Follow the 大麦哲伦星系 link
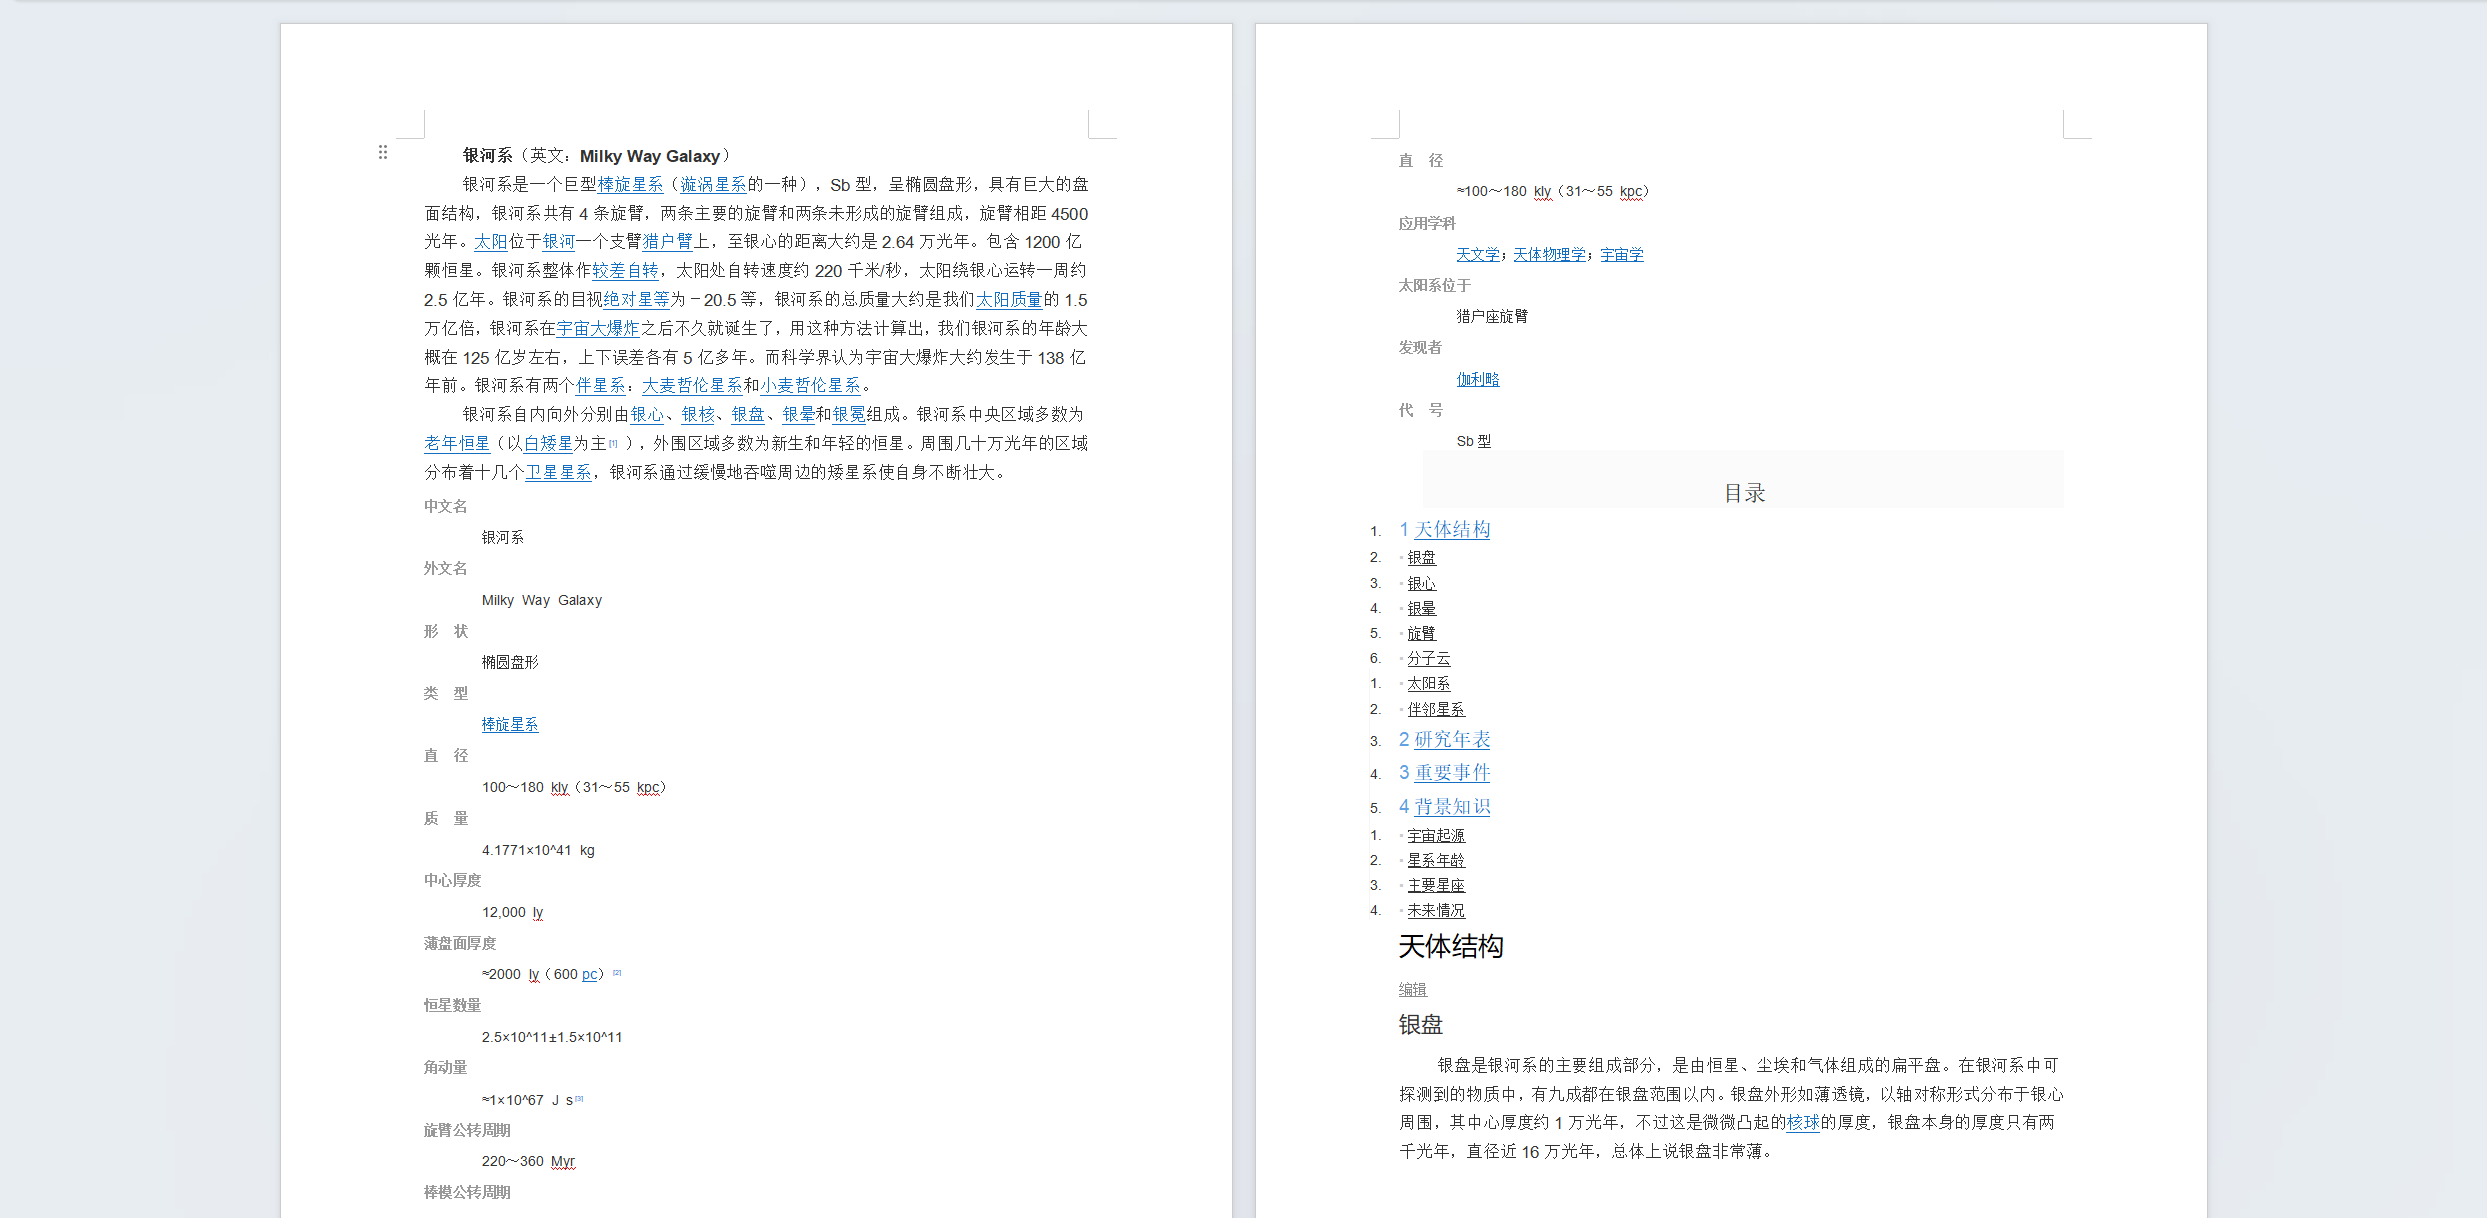The image size is (2487, 1218). pyautogui.click(x=692, y=385)
